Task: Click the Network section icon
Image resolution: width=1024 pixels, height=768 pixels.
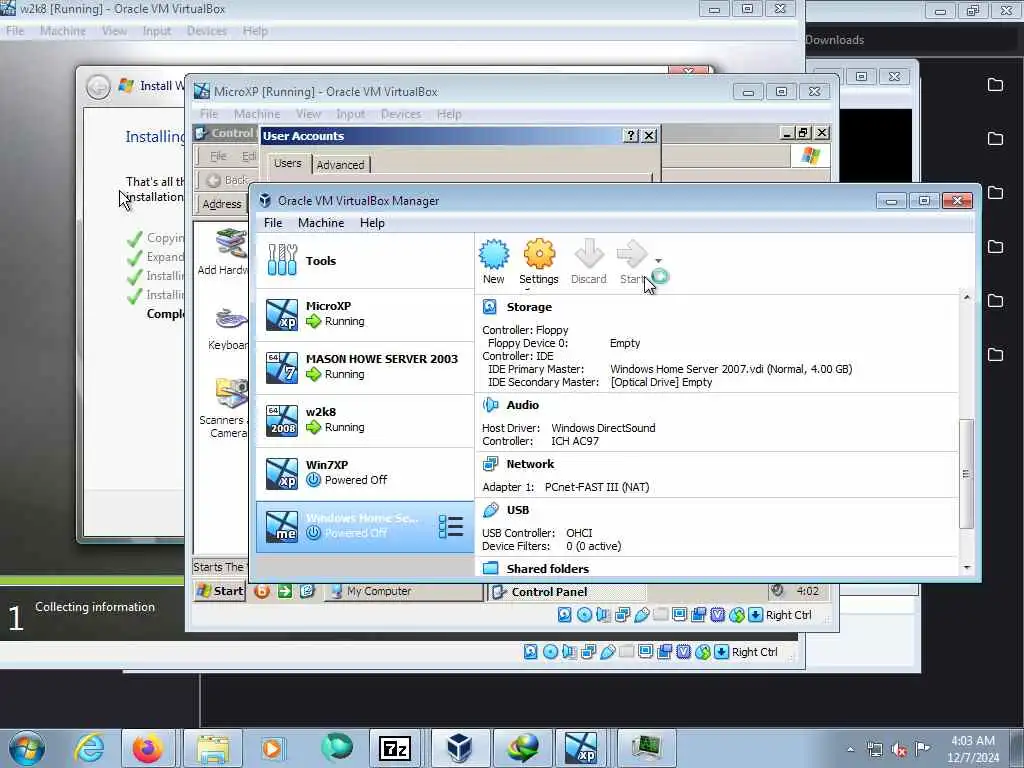Action: coord(490,464)
